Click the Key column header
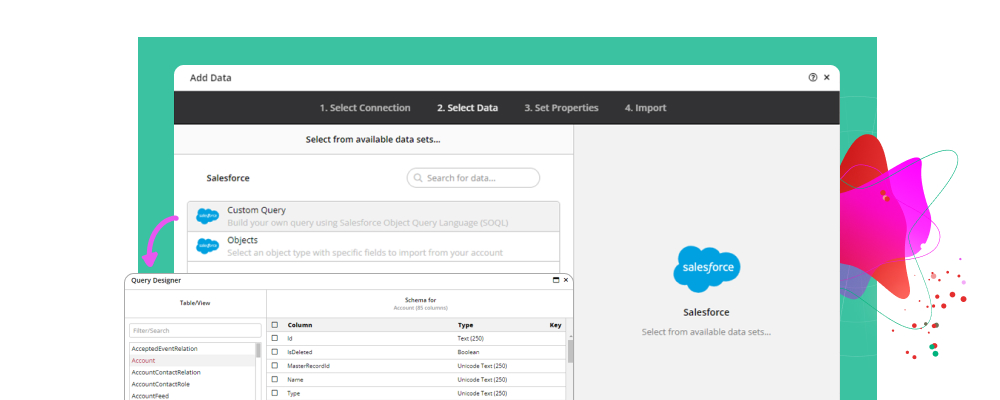1000x400 pixels. pyautogui.click(x=555, y=325)
